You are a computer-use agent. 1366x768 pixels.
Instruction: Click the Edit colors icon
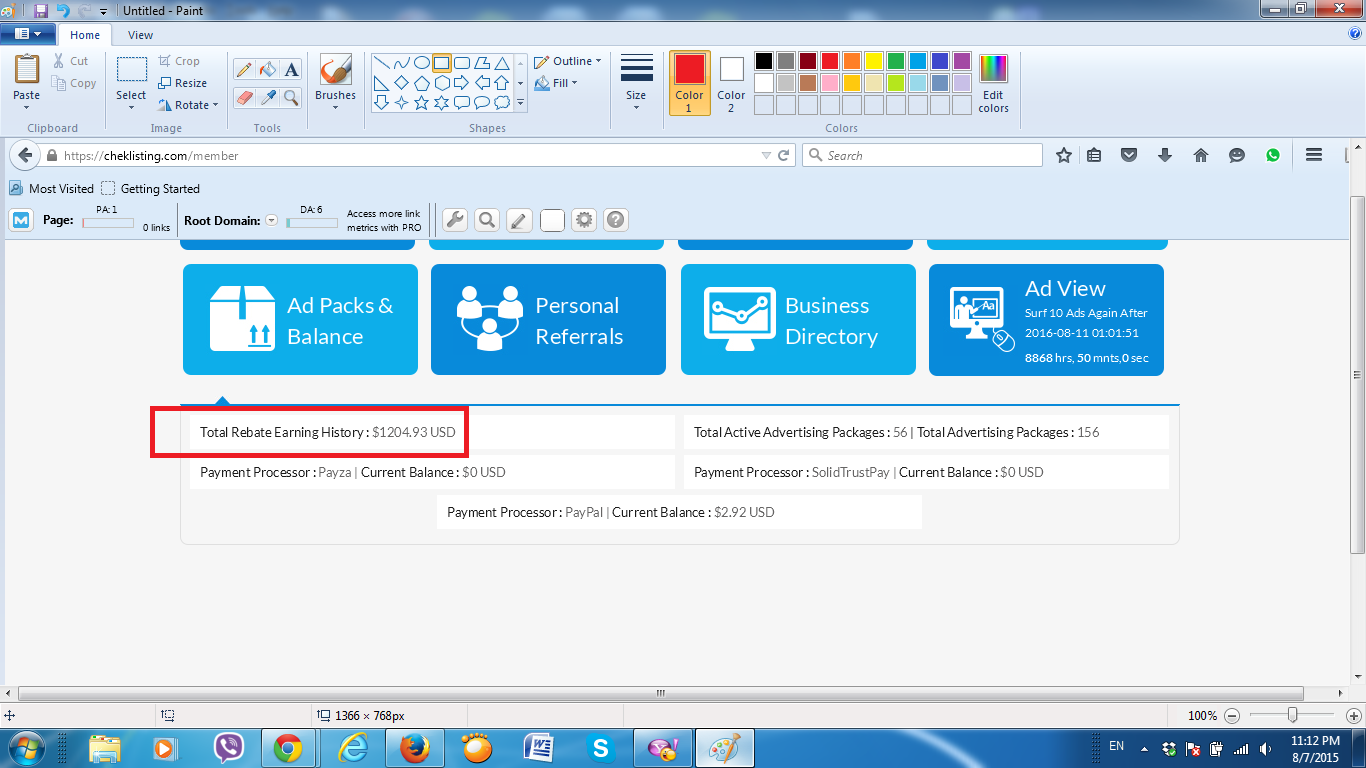click(x=993, y=84)
